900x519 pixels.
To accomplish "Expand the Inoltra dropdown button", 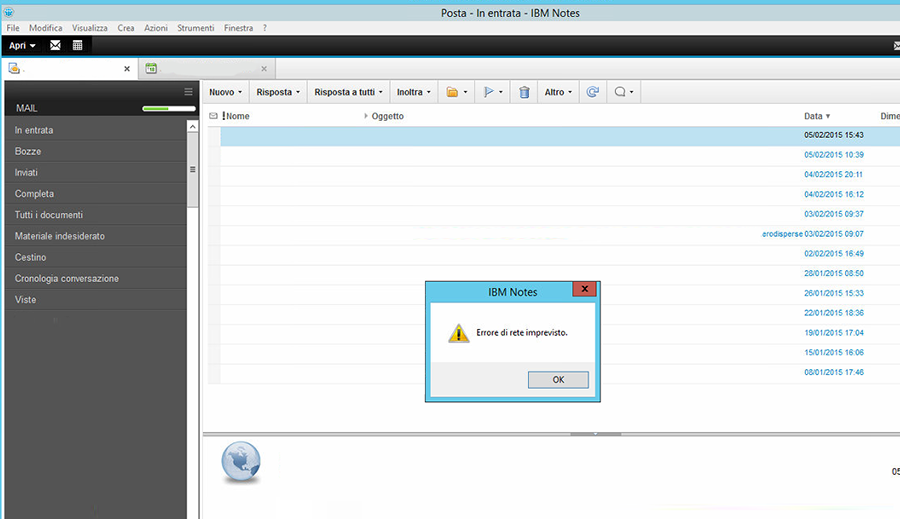I will point(413,92).
